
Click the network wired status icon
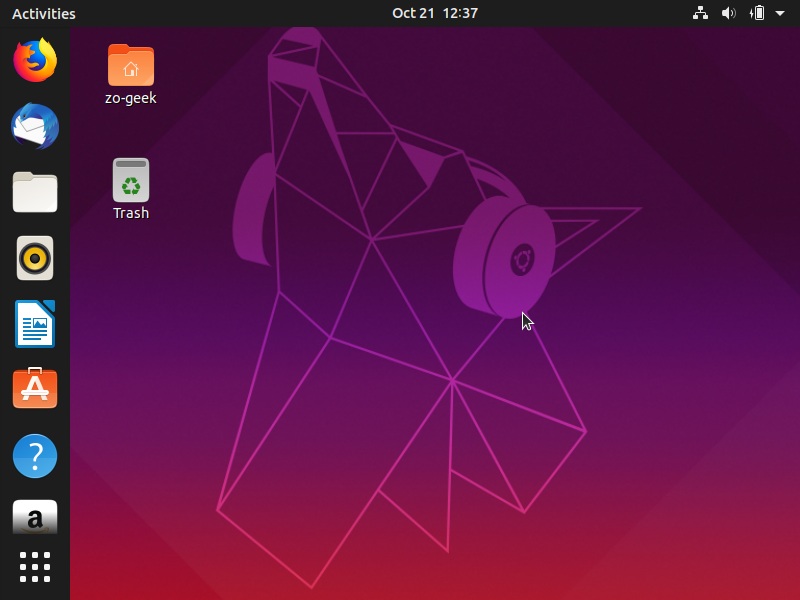click(x=700, y=13)
